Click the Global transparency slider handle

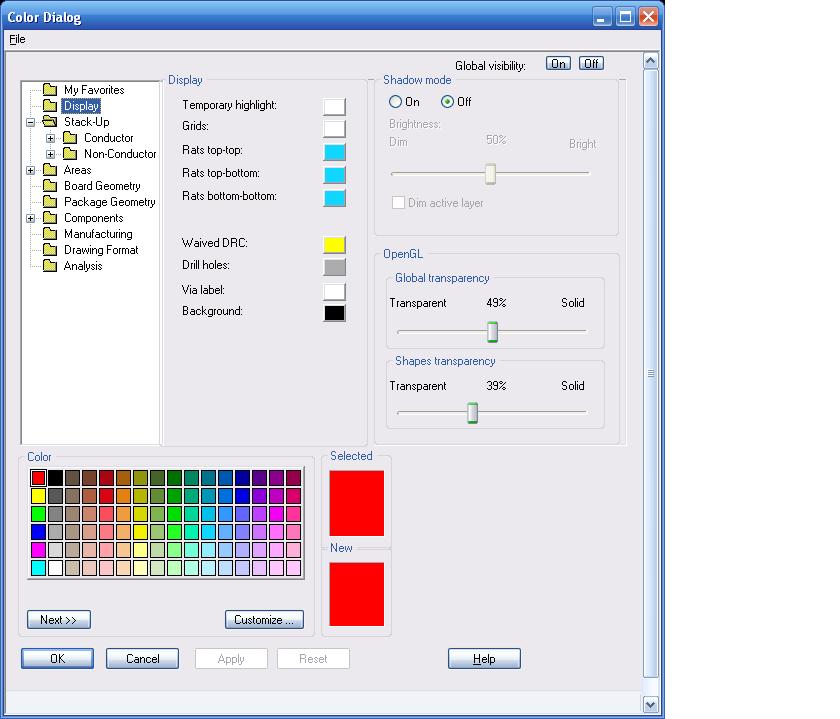pos(492,332)
